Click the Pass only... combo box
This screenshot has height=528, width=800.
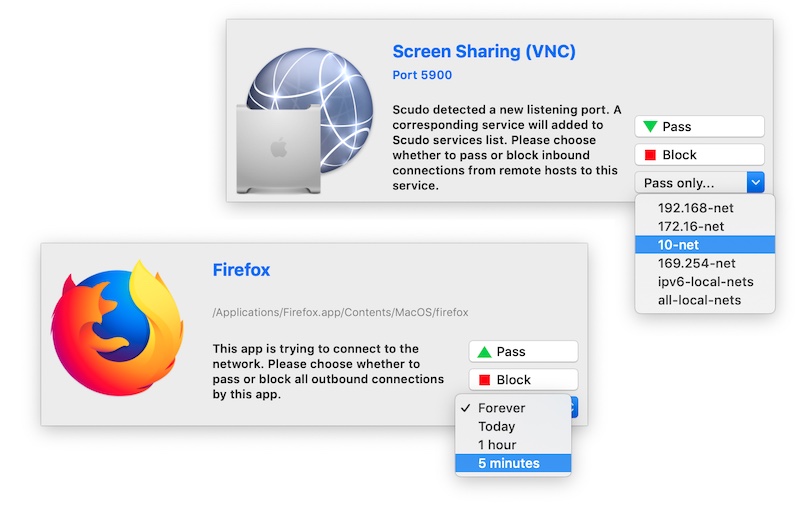[699, 182]
